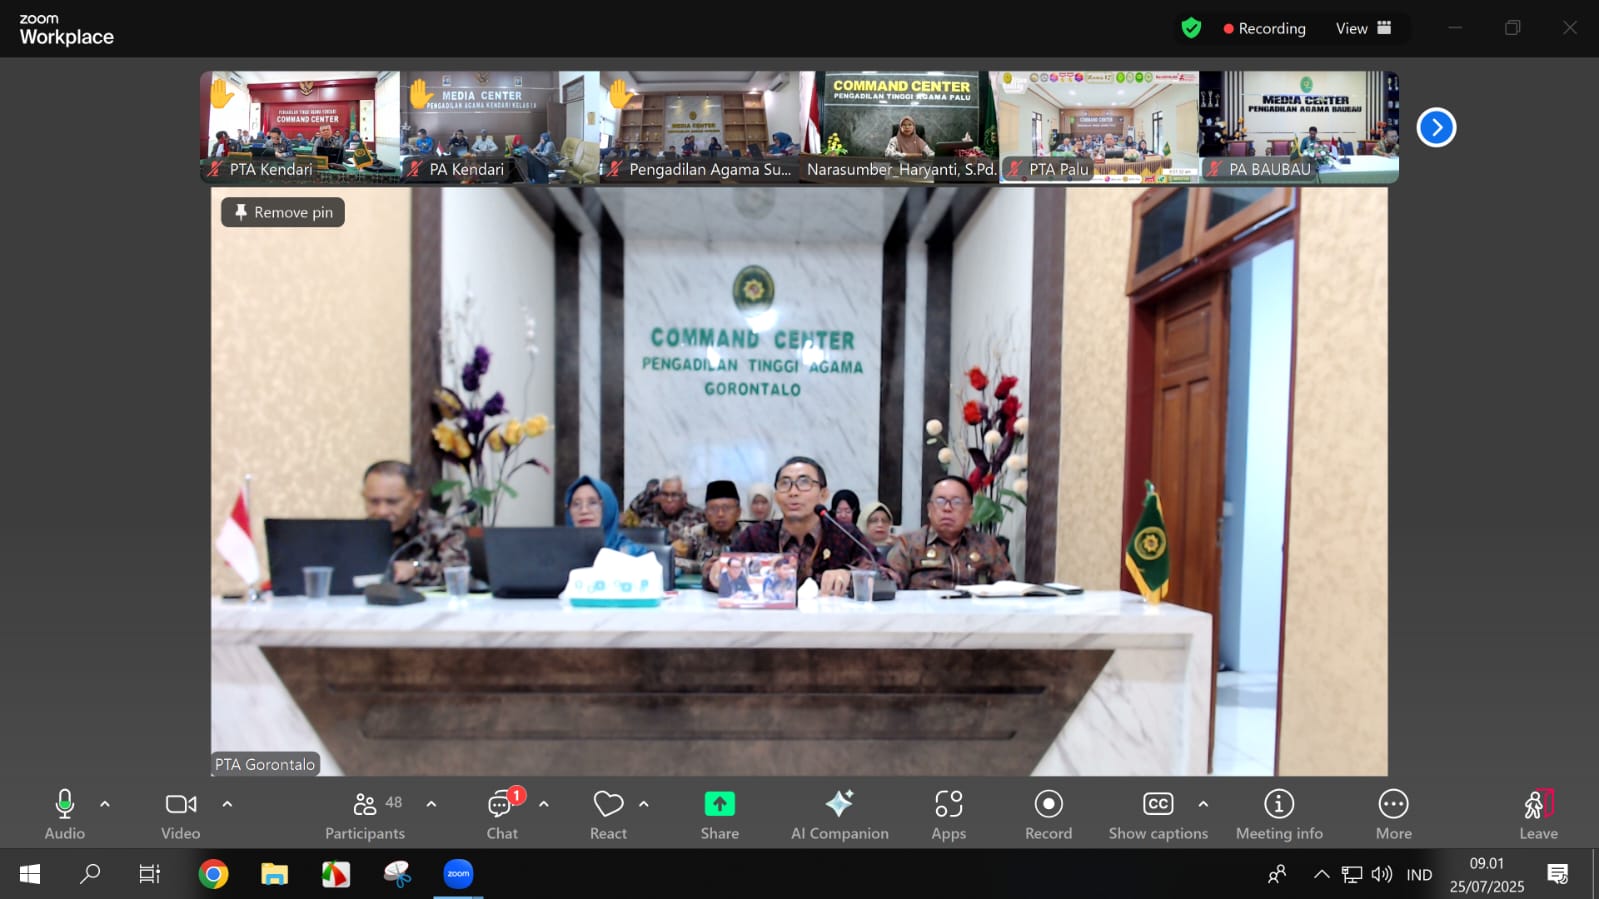The image size is (1599, 899).
Task: Open the Chat icon with notification badge
Action: click(x=501, y=805)
